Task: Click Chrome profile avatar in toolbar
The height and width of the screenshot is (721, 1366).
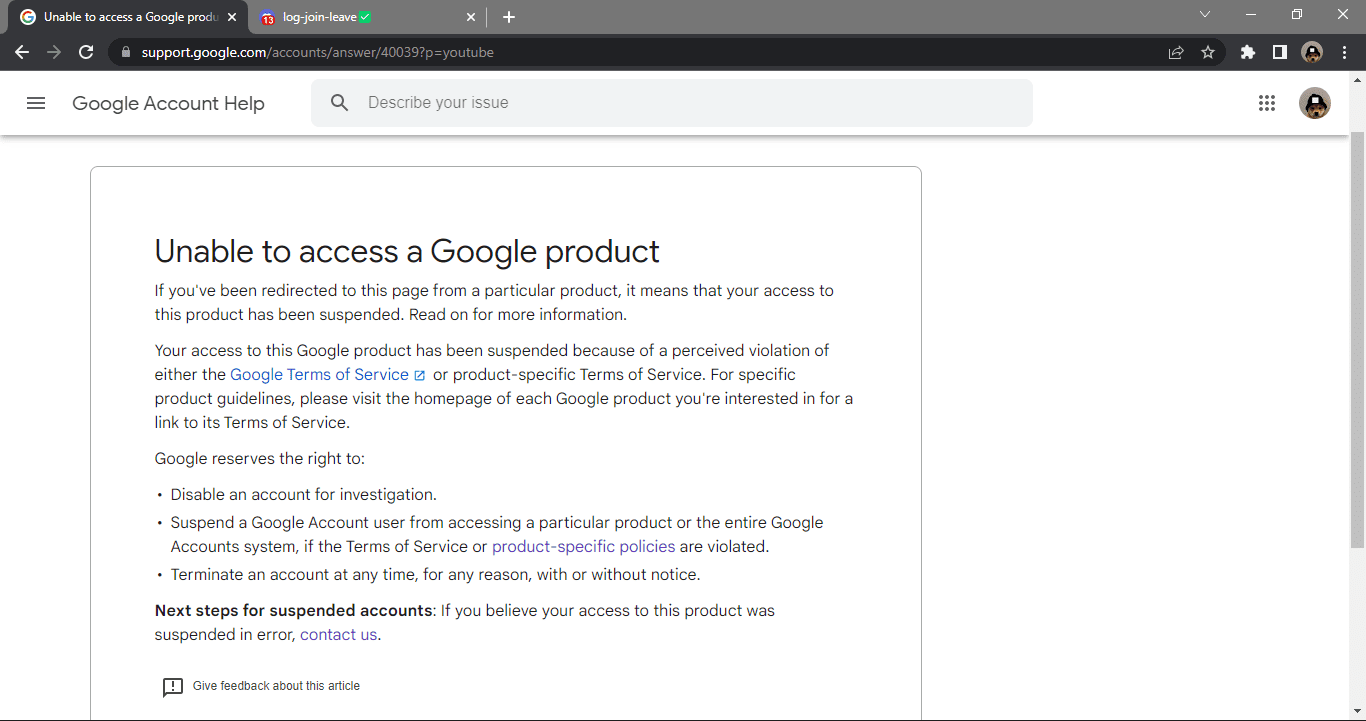Action: click(x=1312, y=52)
